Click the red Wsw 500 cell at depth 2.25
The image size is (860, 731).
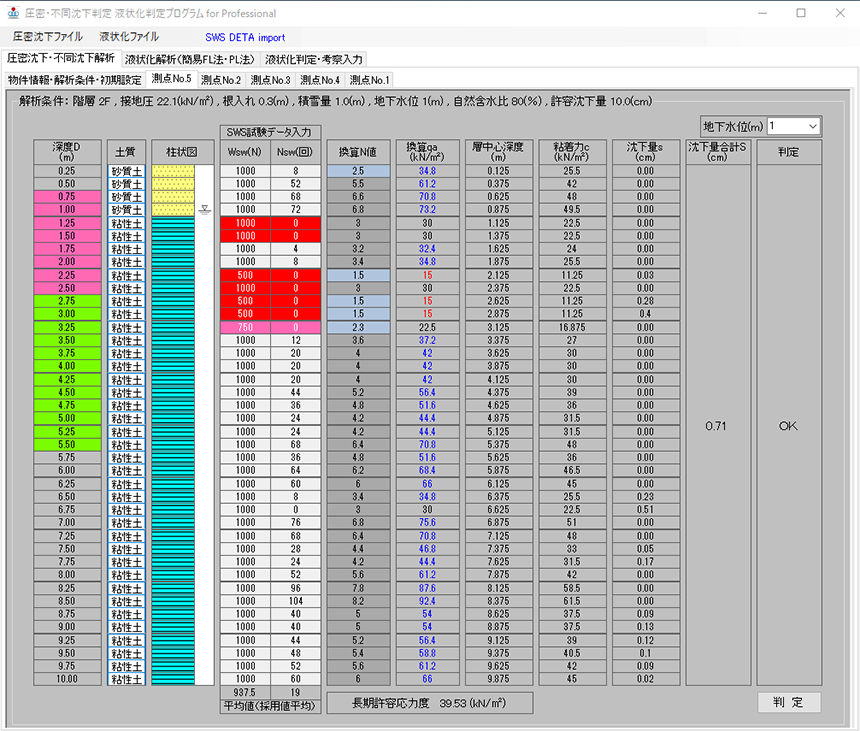tap(245, 275)
